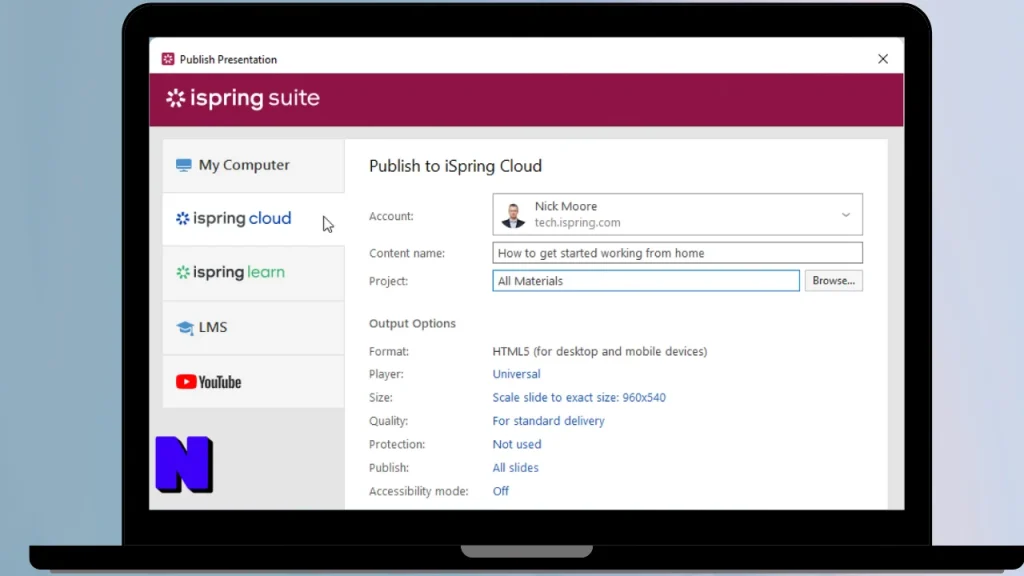Click the Browse... button
The width and height of the screenshot is (1024, 576).
833,281
